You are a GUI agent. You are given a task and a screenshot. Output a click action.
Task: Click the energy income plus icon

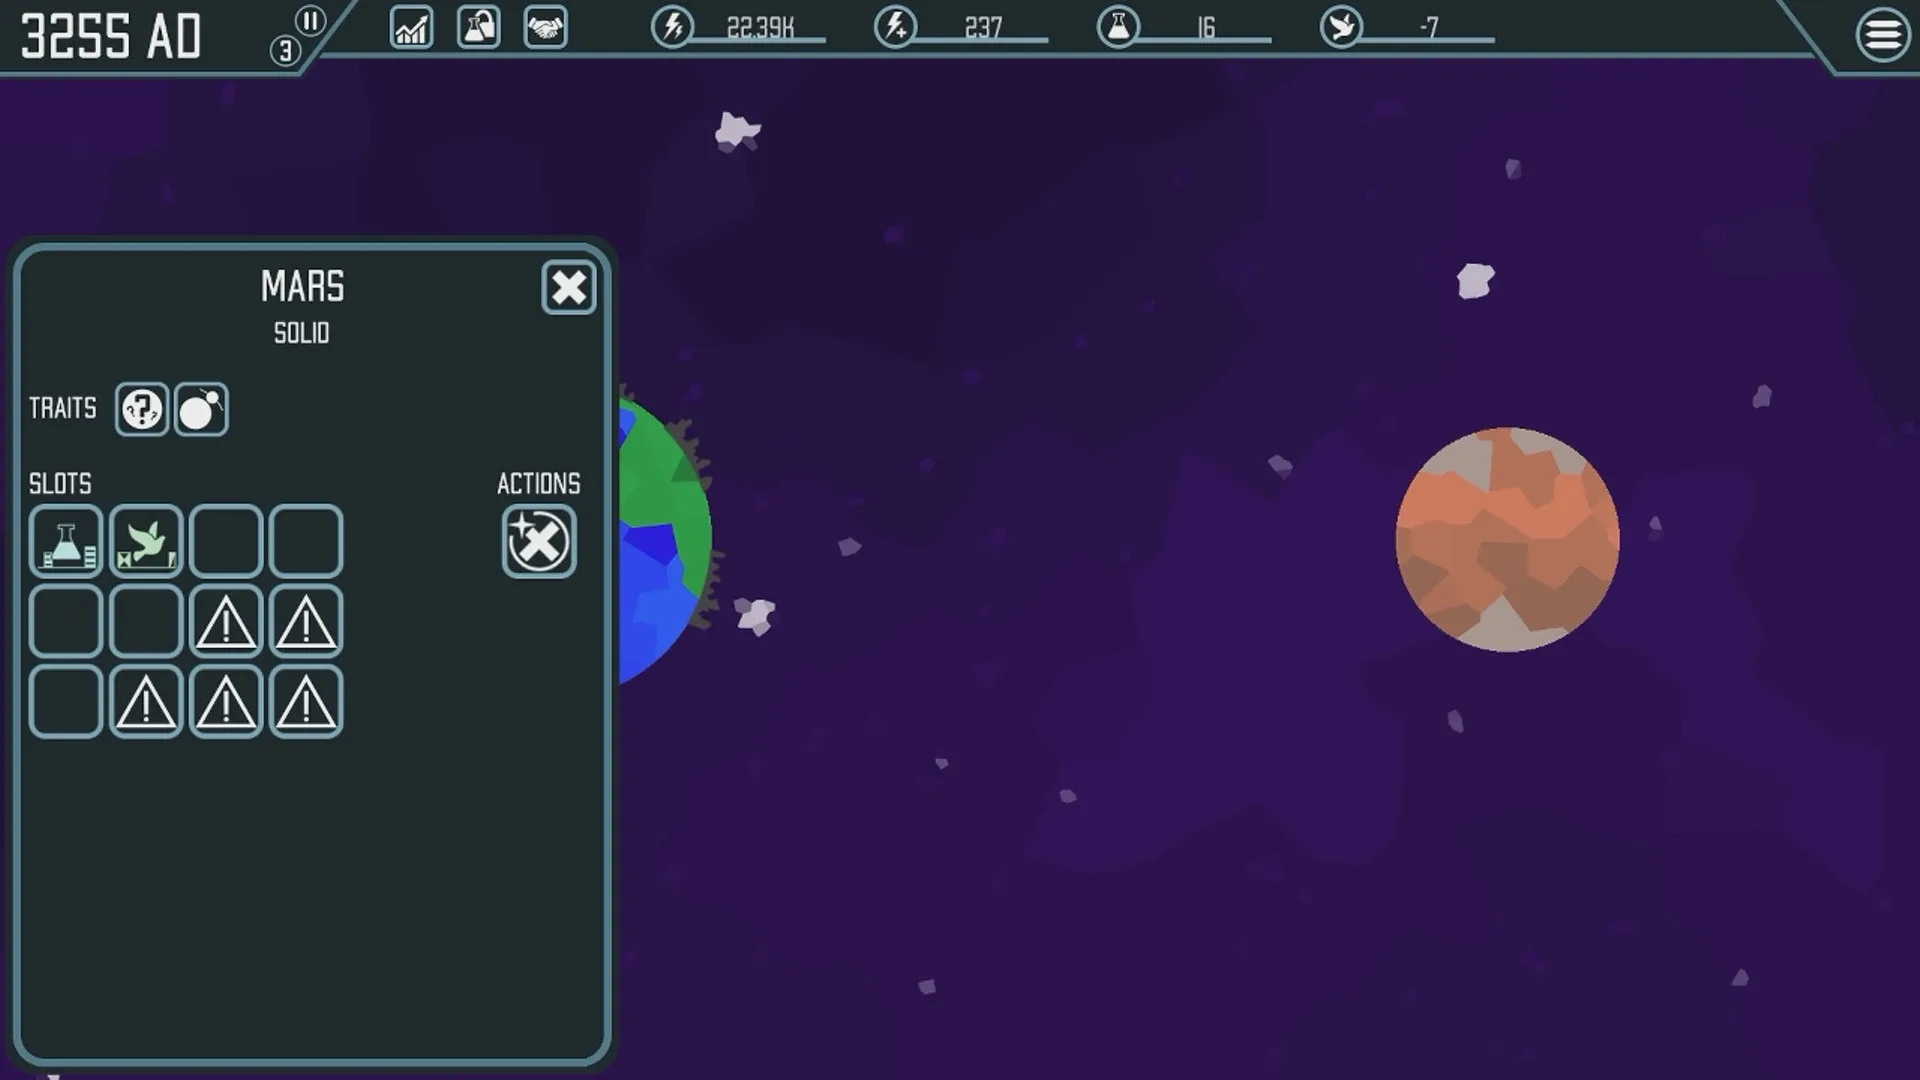(x=896, y=27)
